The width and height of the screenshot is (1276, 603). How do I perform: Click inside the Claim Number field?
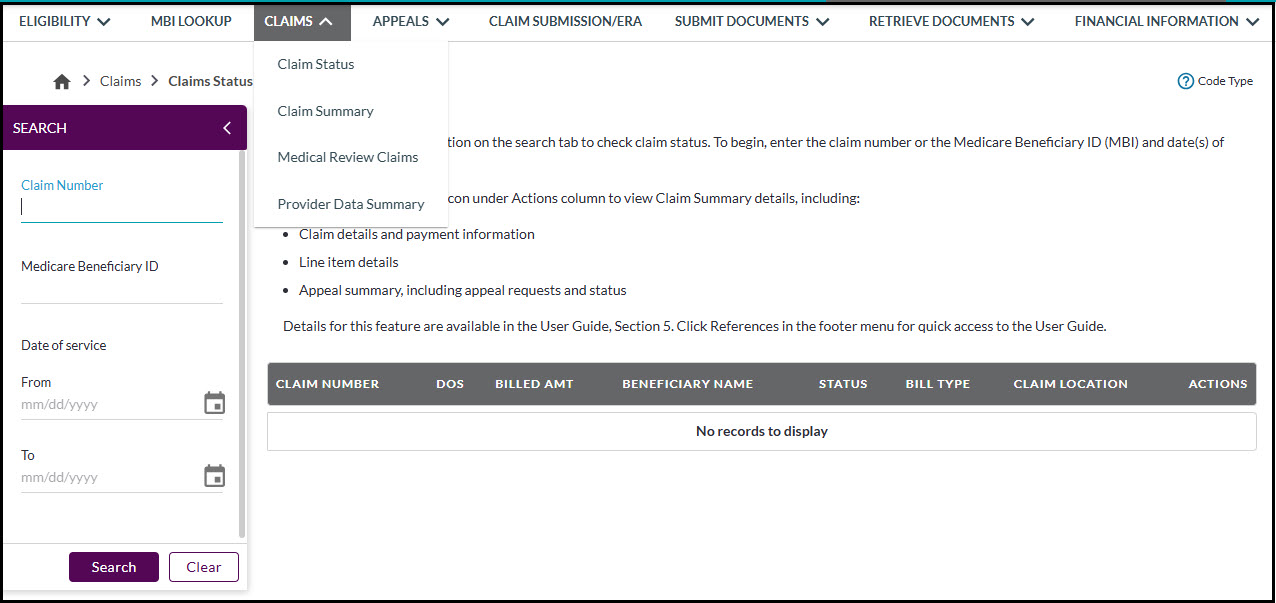point(120,207)
